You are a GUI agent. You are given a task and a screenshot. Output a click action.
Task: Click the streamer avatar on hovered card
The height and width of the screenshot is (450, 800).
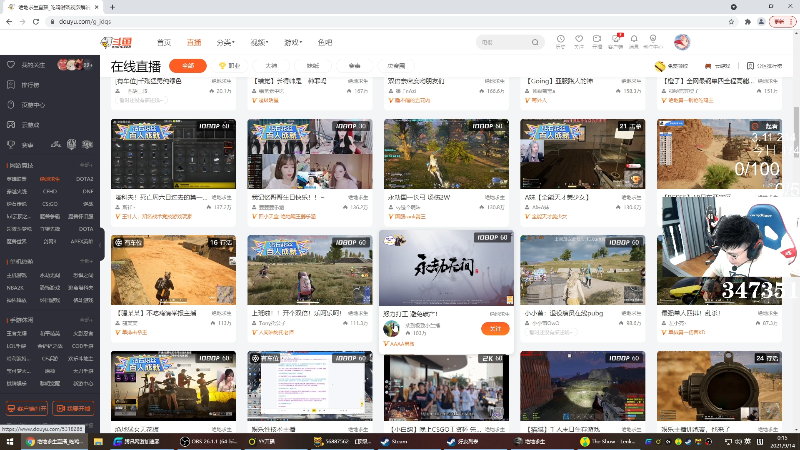(391, 329)
